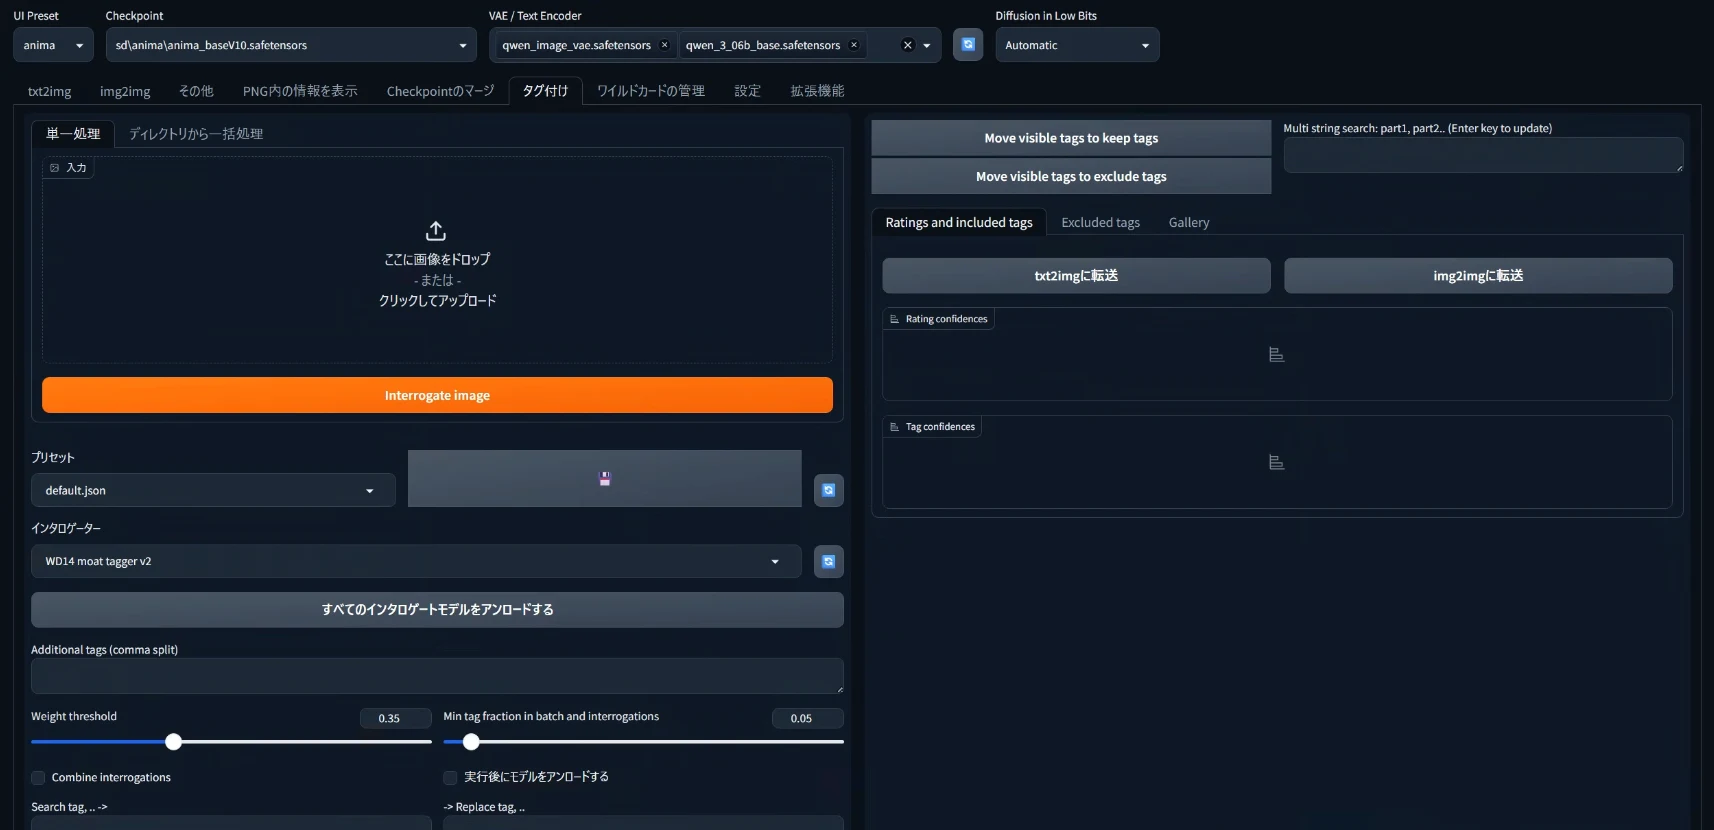Click the txt2imgに転送 button

coord(1076,276)
